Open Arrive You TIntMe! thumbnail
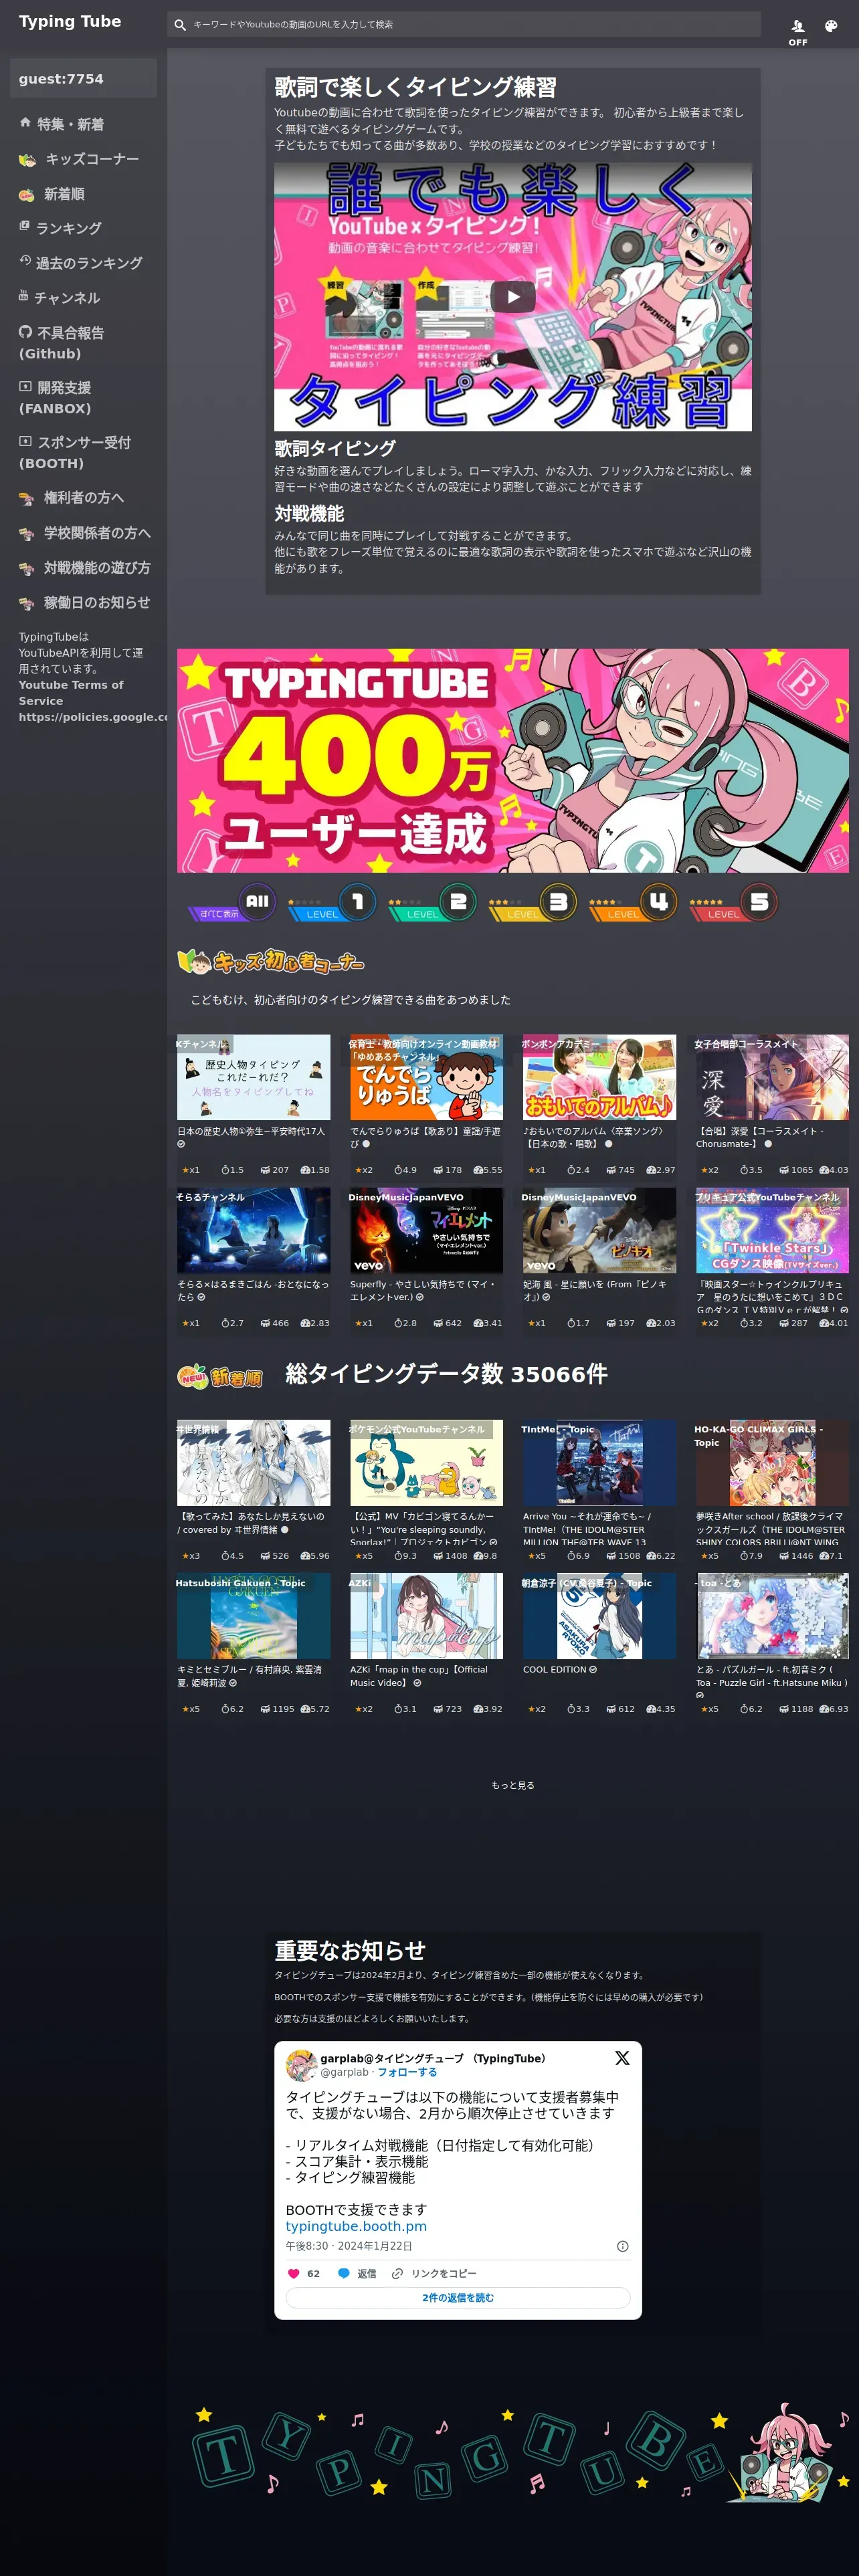Image resolution: width=859 pixels, height=2576 pixels. click(x=599, y=1463)
